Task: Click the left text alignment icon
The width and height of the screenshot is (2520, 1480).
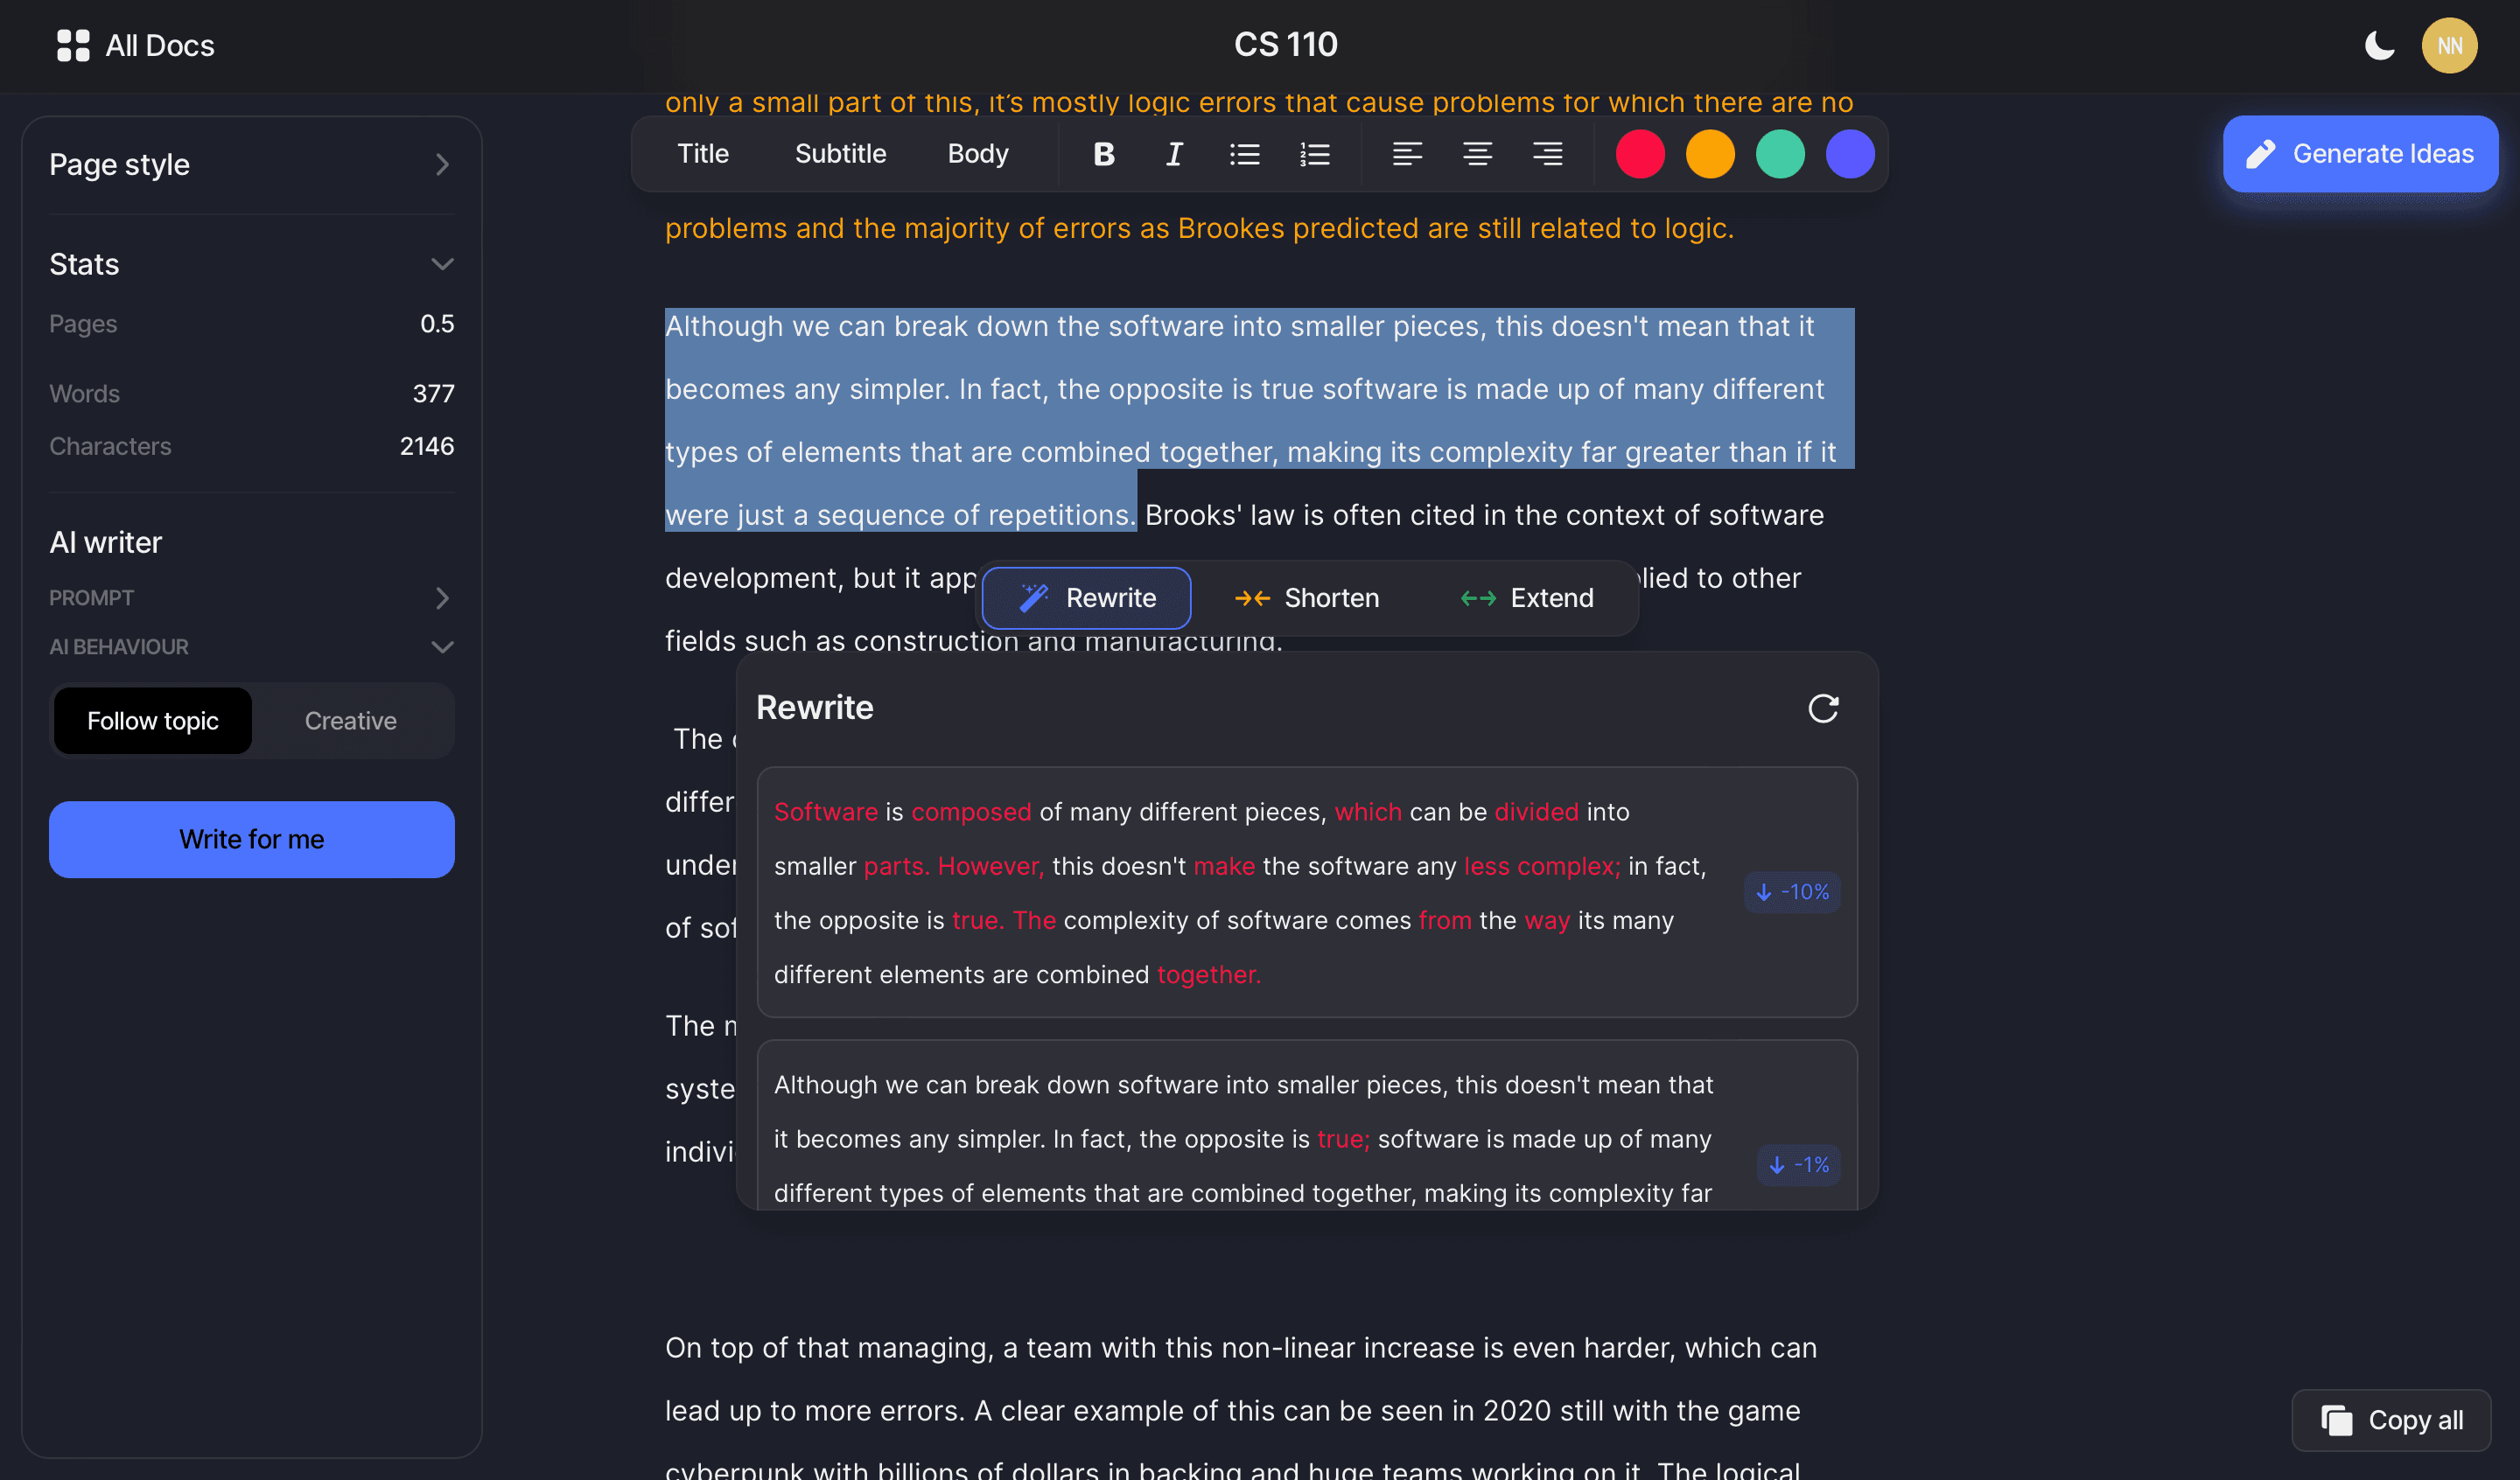Action: pos(1408,153)
